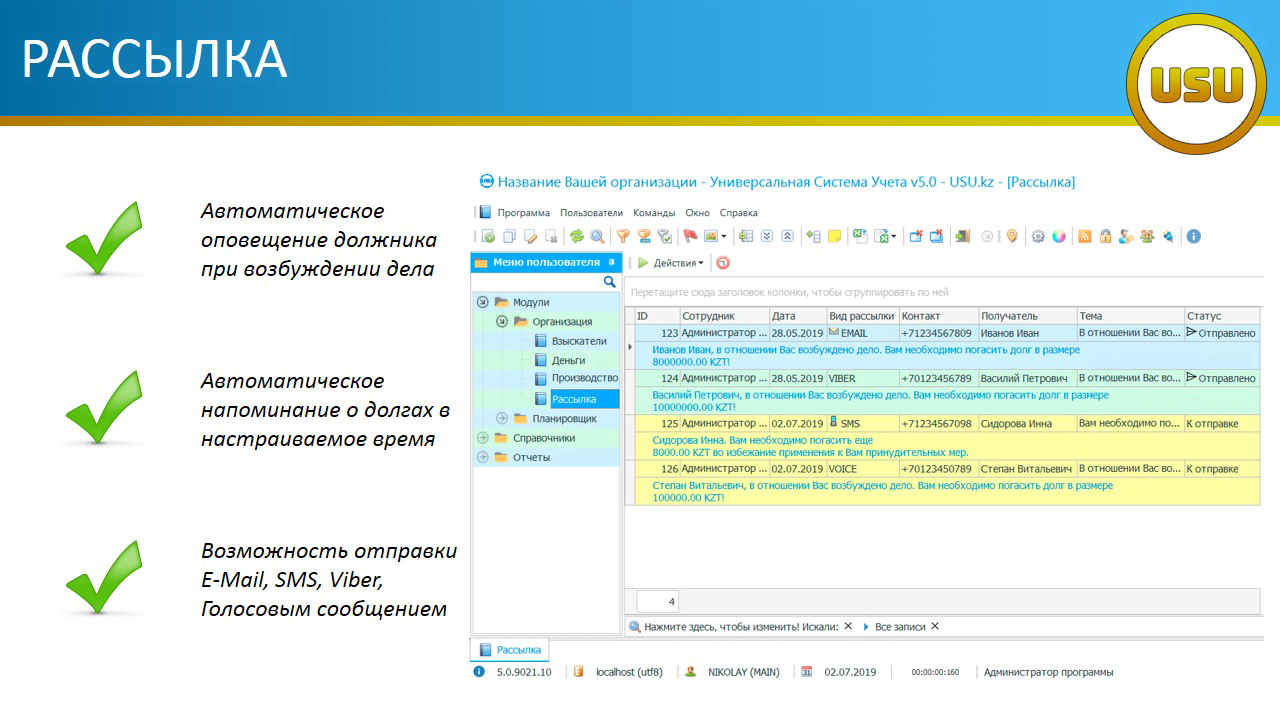Image resolution: width=1280 pixels, height=720 pixels.
Task: Click the magnifier search icon in toolbar
Action: click(597, 236)
